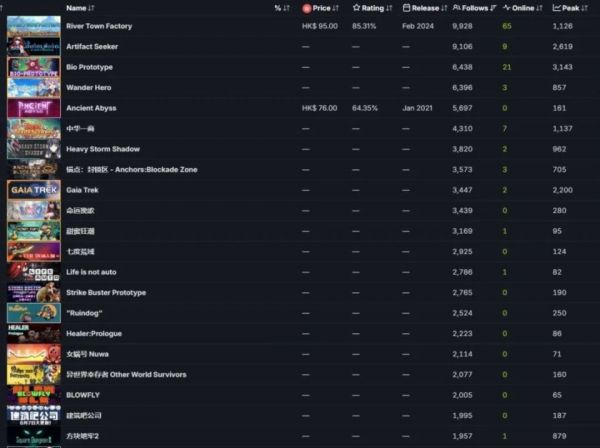The height and width of the screenshot is (448, 600).
Task: Open the BLOWFLY game thumbnail image
Action: point(33,395)
